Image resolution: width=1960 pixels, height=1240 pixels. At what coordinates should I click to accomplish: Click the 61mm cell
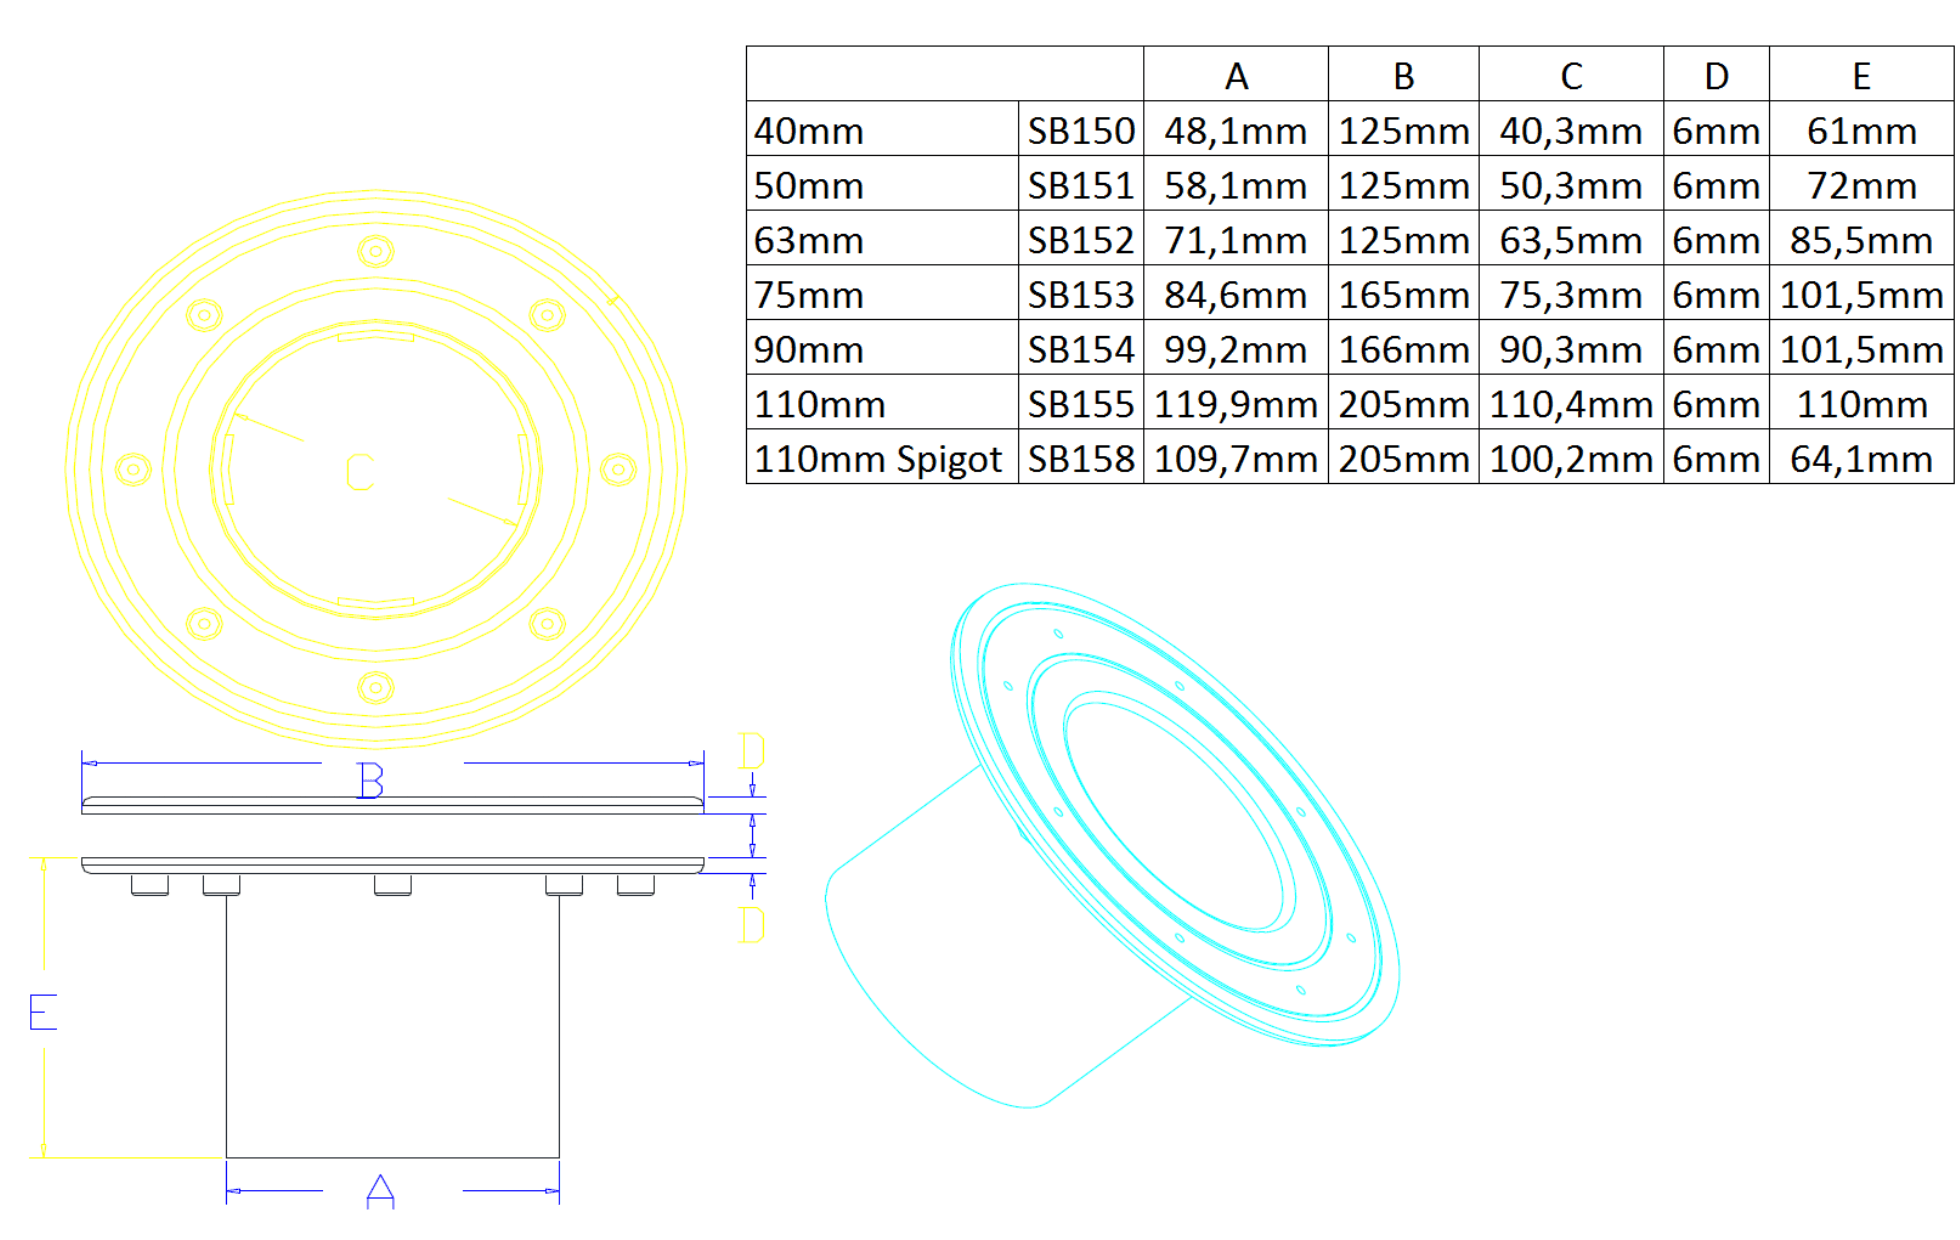[x=1861, y=130]
